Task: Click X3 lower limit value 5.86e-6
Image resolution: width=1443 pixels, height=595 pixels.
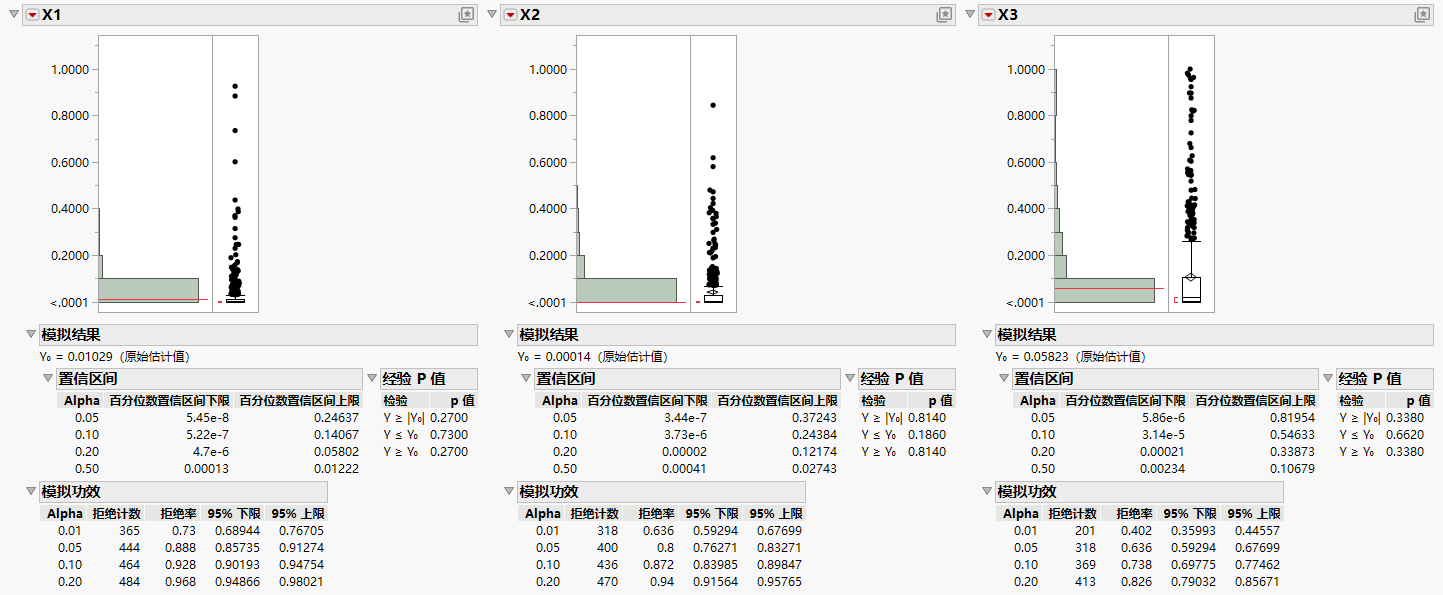Action: point(1163,418)
